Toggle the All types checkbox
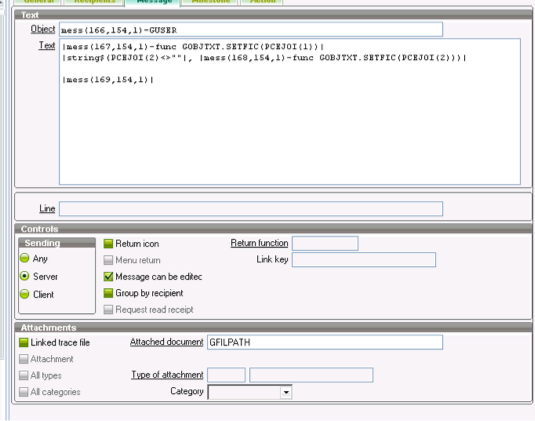Screen dimensions: 535x421 point(24,375)
